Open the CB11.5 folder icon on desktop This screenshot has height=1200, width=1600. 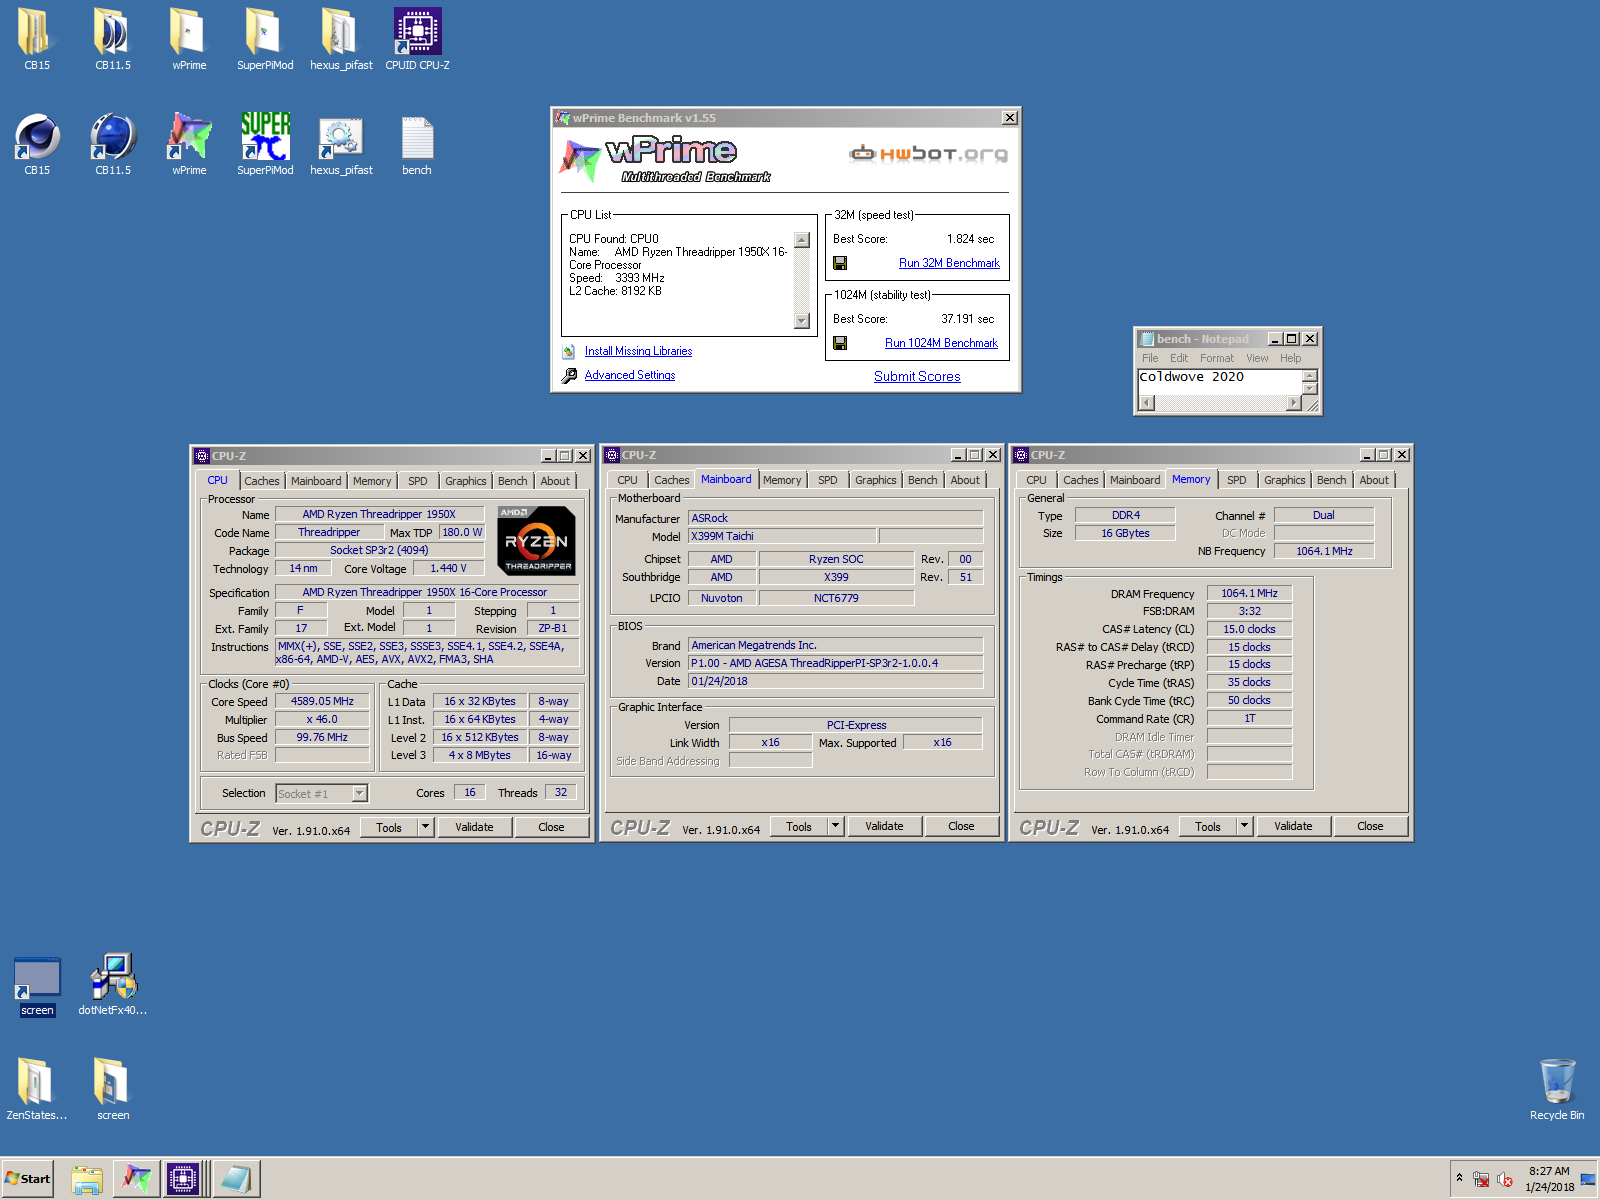[x=113, y=40]
